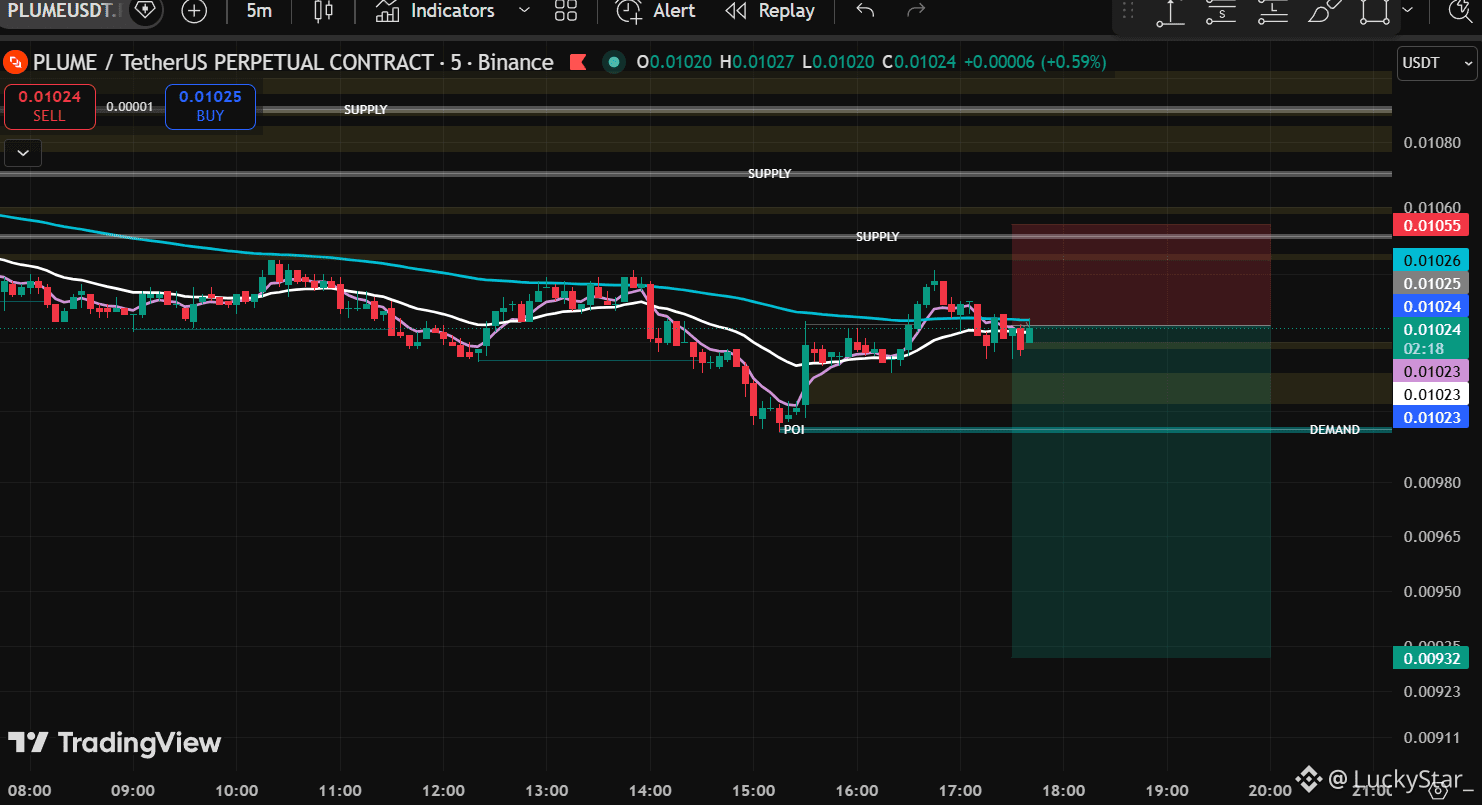The height and width of the screenshot is (805, 1482).
Task: Click the spread value 0.00001
Action: click(x=130, y=107)
